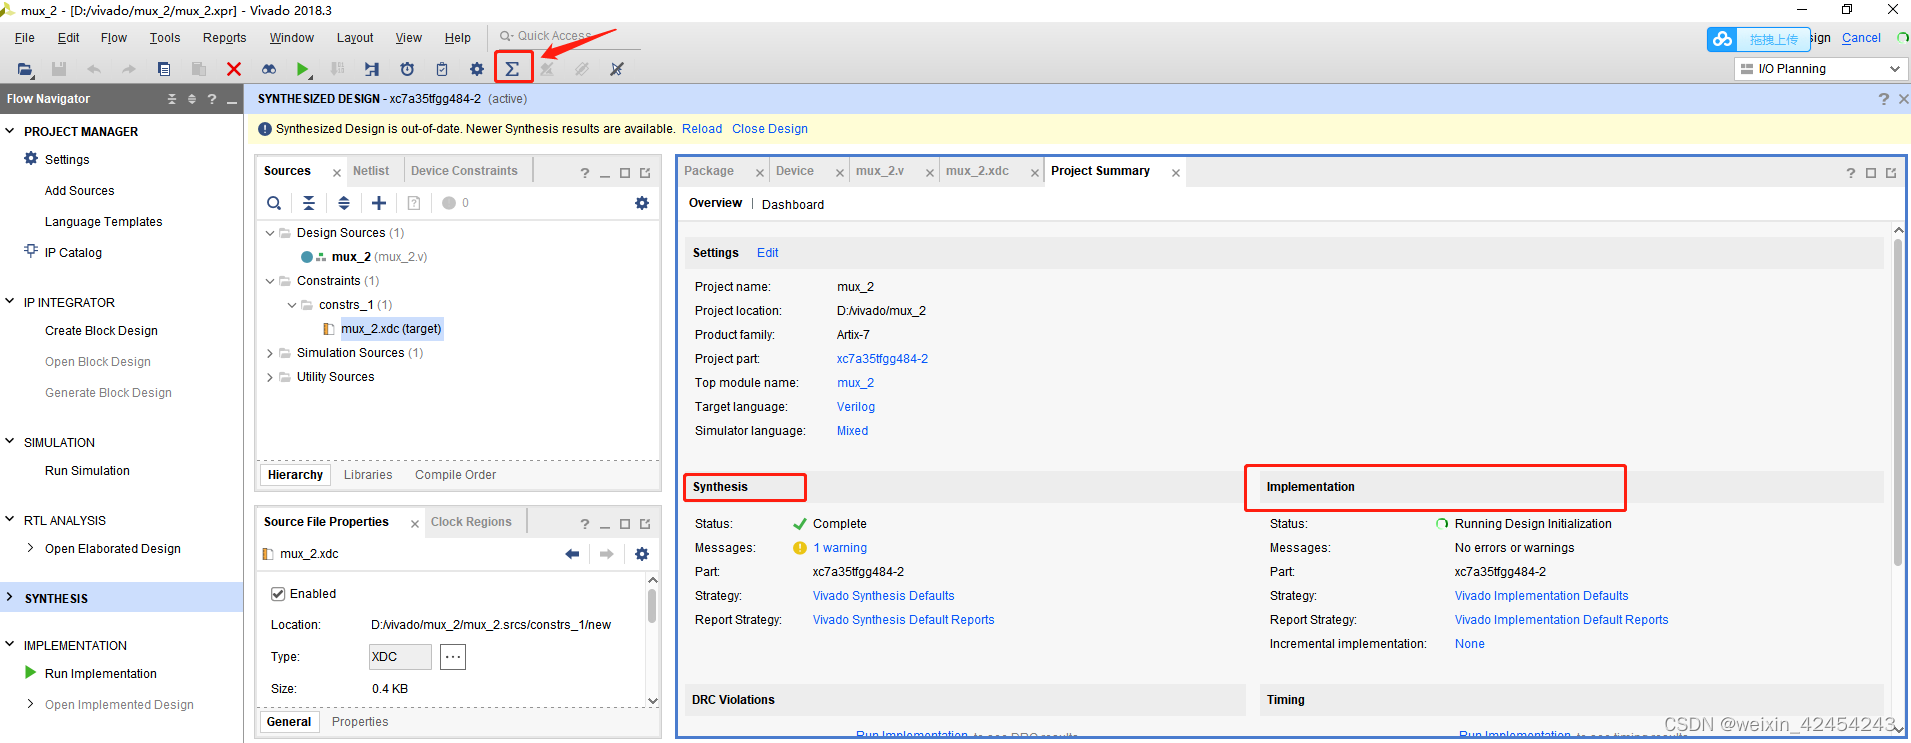Open the I/O Planning layout dropdown
The width and height of the screenshot is (1911, 743).
[1820, 69]
